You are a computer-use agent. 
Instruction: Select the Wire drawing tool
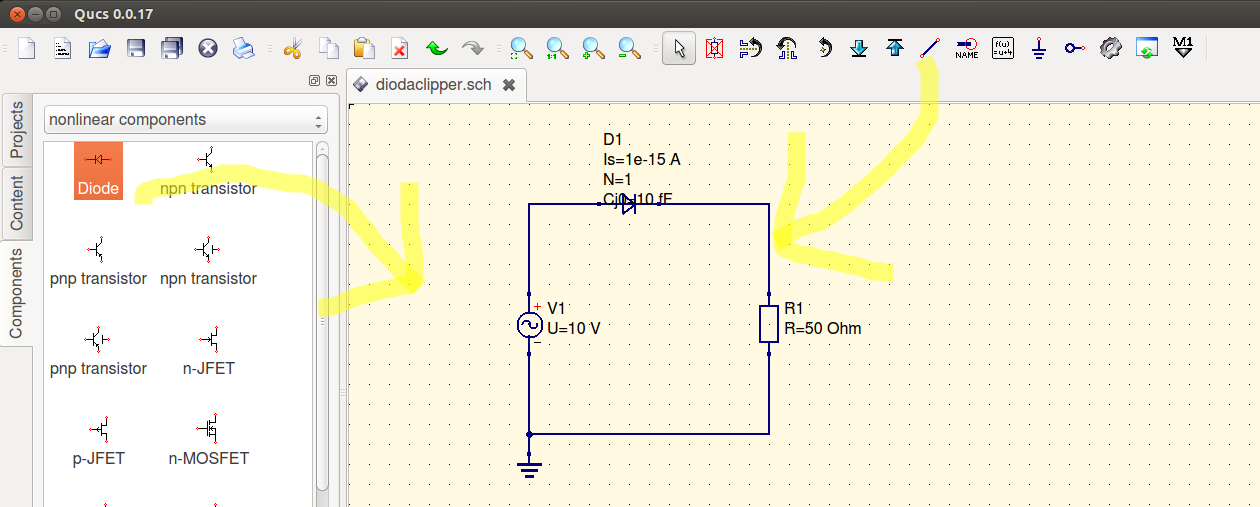pyautogui.click(x=930, y=48)
